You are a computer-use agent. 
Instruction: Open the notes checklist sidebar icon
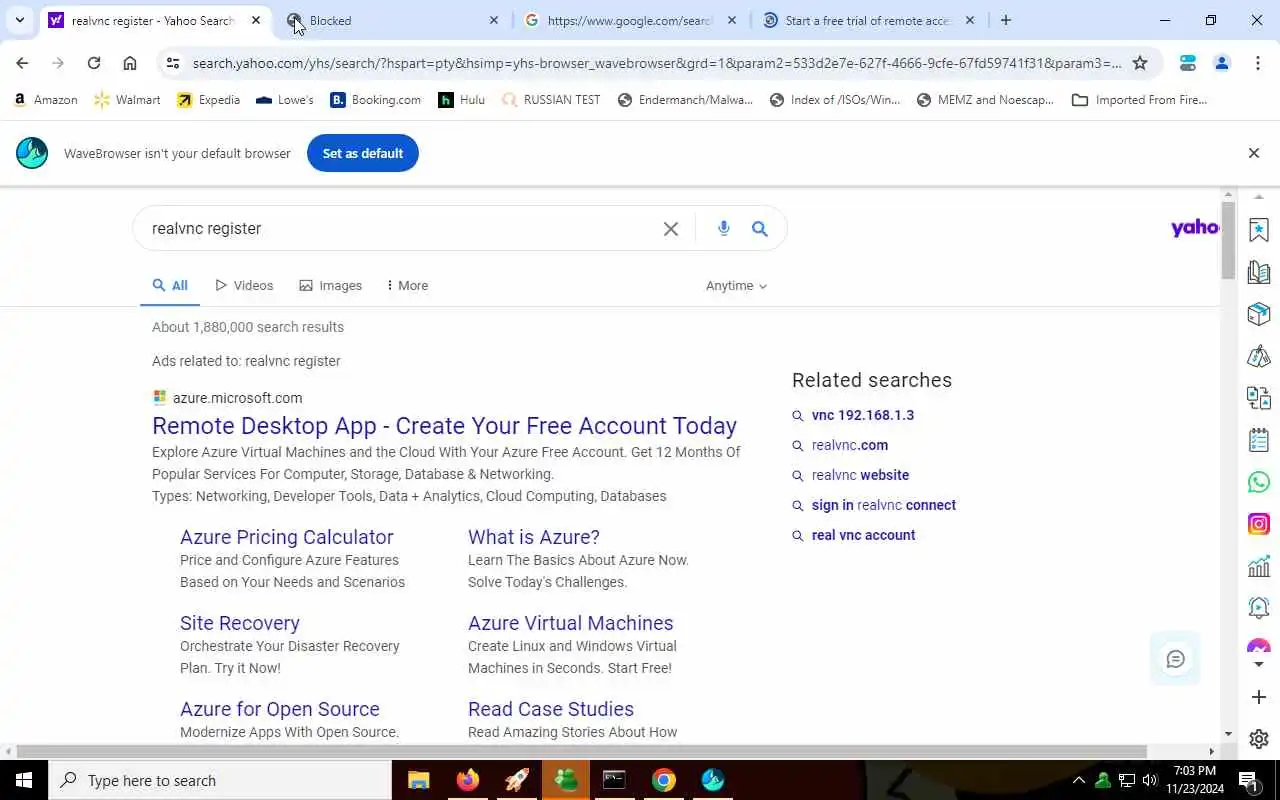pos(1259,440)
